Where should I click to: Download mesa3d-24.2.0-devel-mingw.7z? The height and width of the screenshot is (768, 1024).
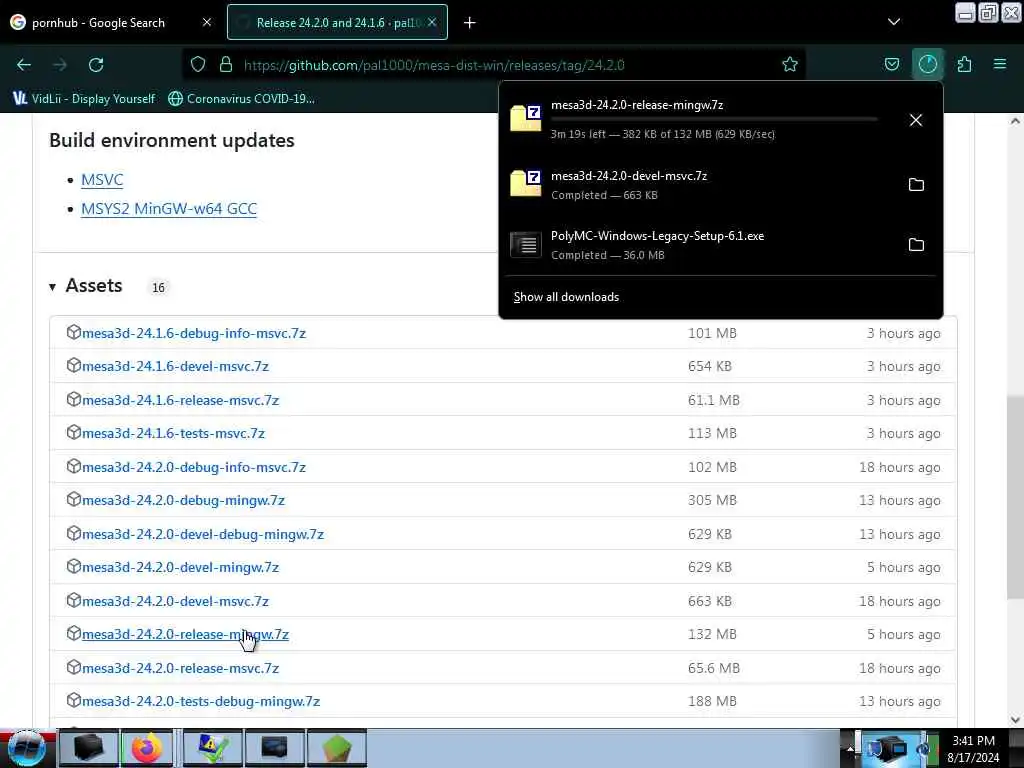[x=180, y=568]
